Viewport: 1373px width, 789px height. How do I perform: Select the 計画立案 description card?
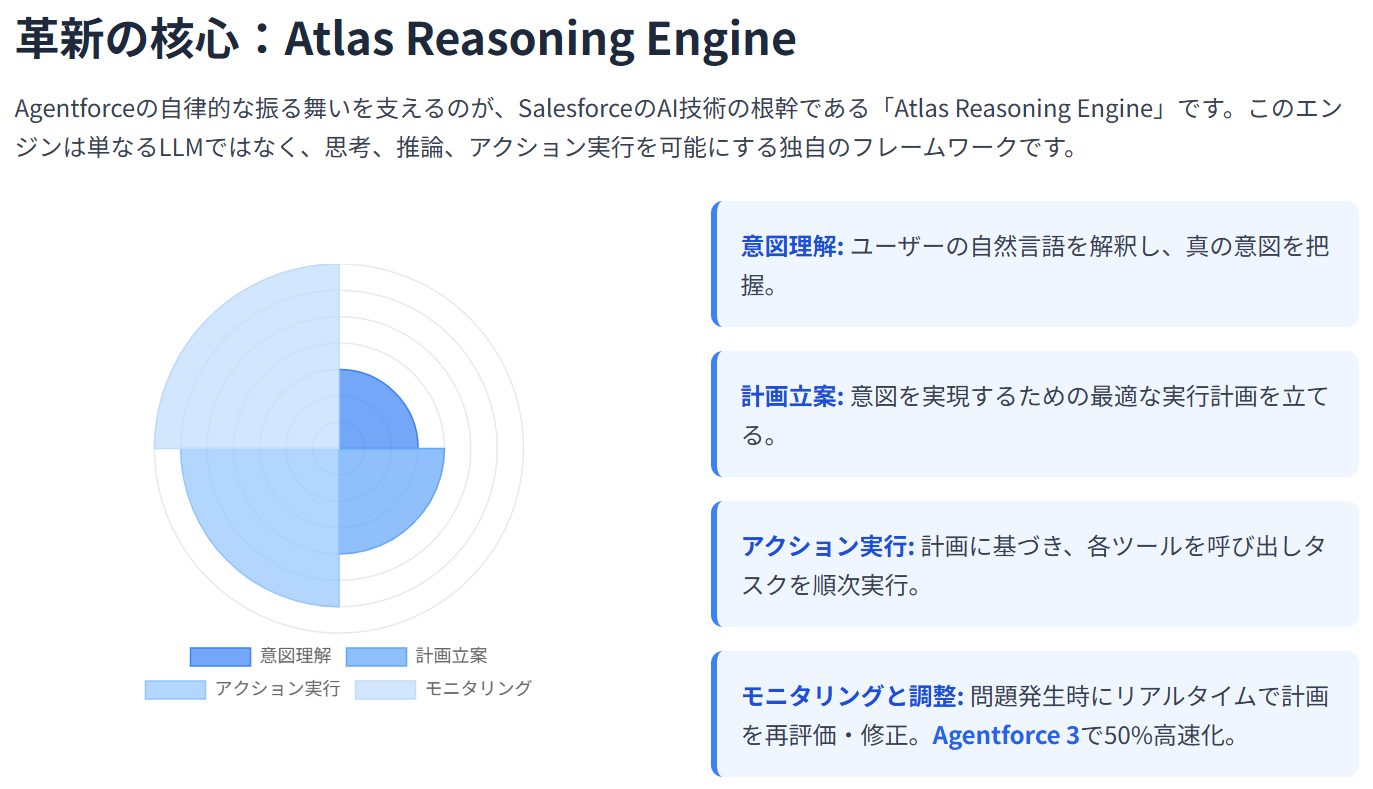pyautogui.click(x=1036, y=415)
